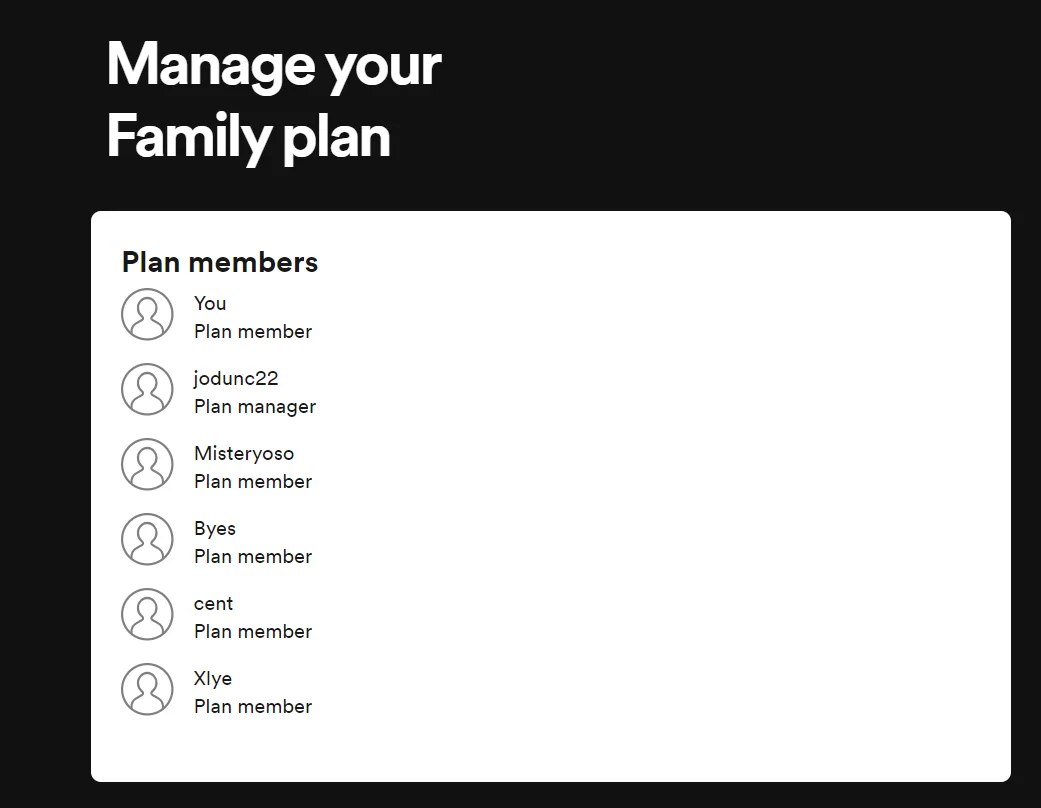Select the member name 'You'
1041x808 pixels.
pyautogui.click(x=210, y=303)
